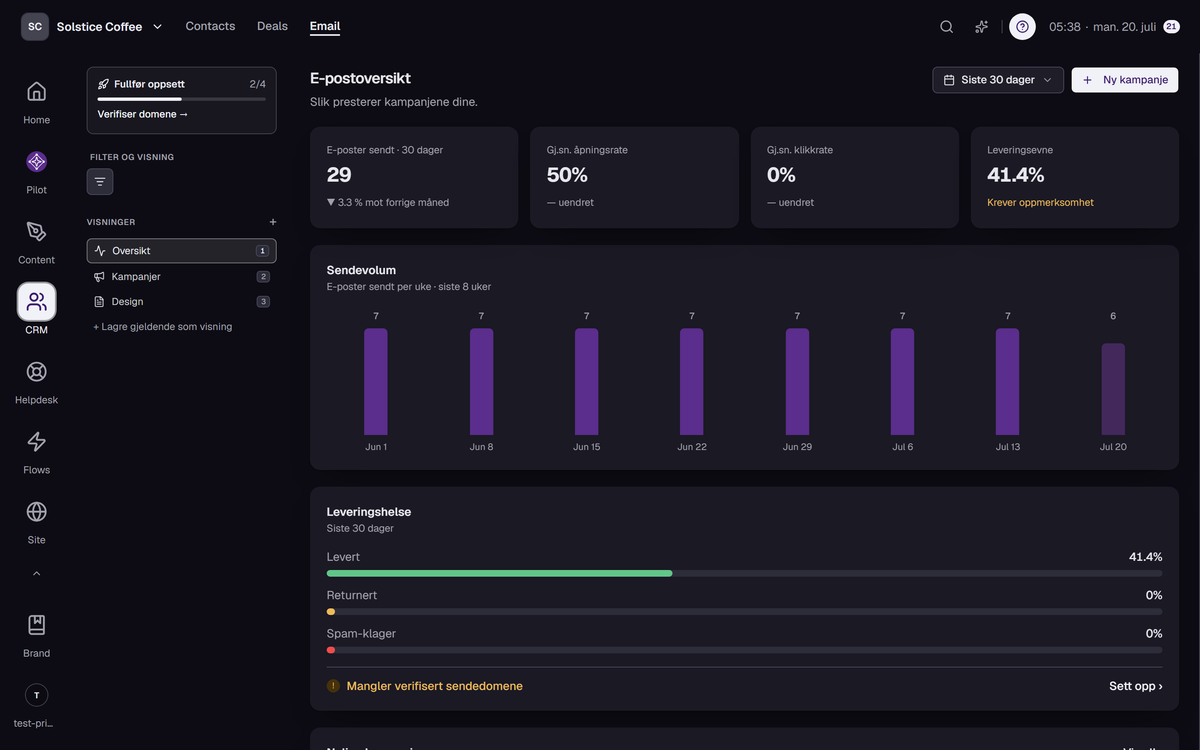This screenshot has height=750, width=1200.
Task: Select the Oversikt view
Action: coord(181,251)
